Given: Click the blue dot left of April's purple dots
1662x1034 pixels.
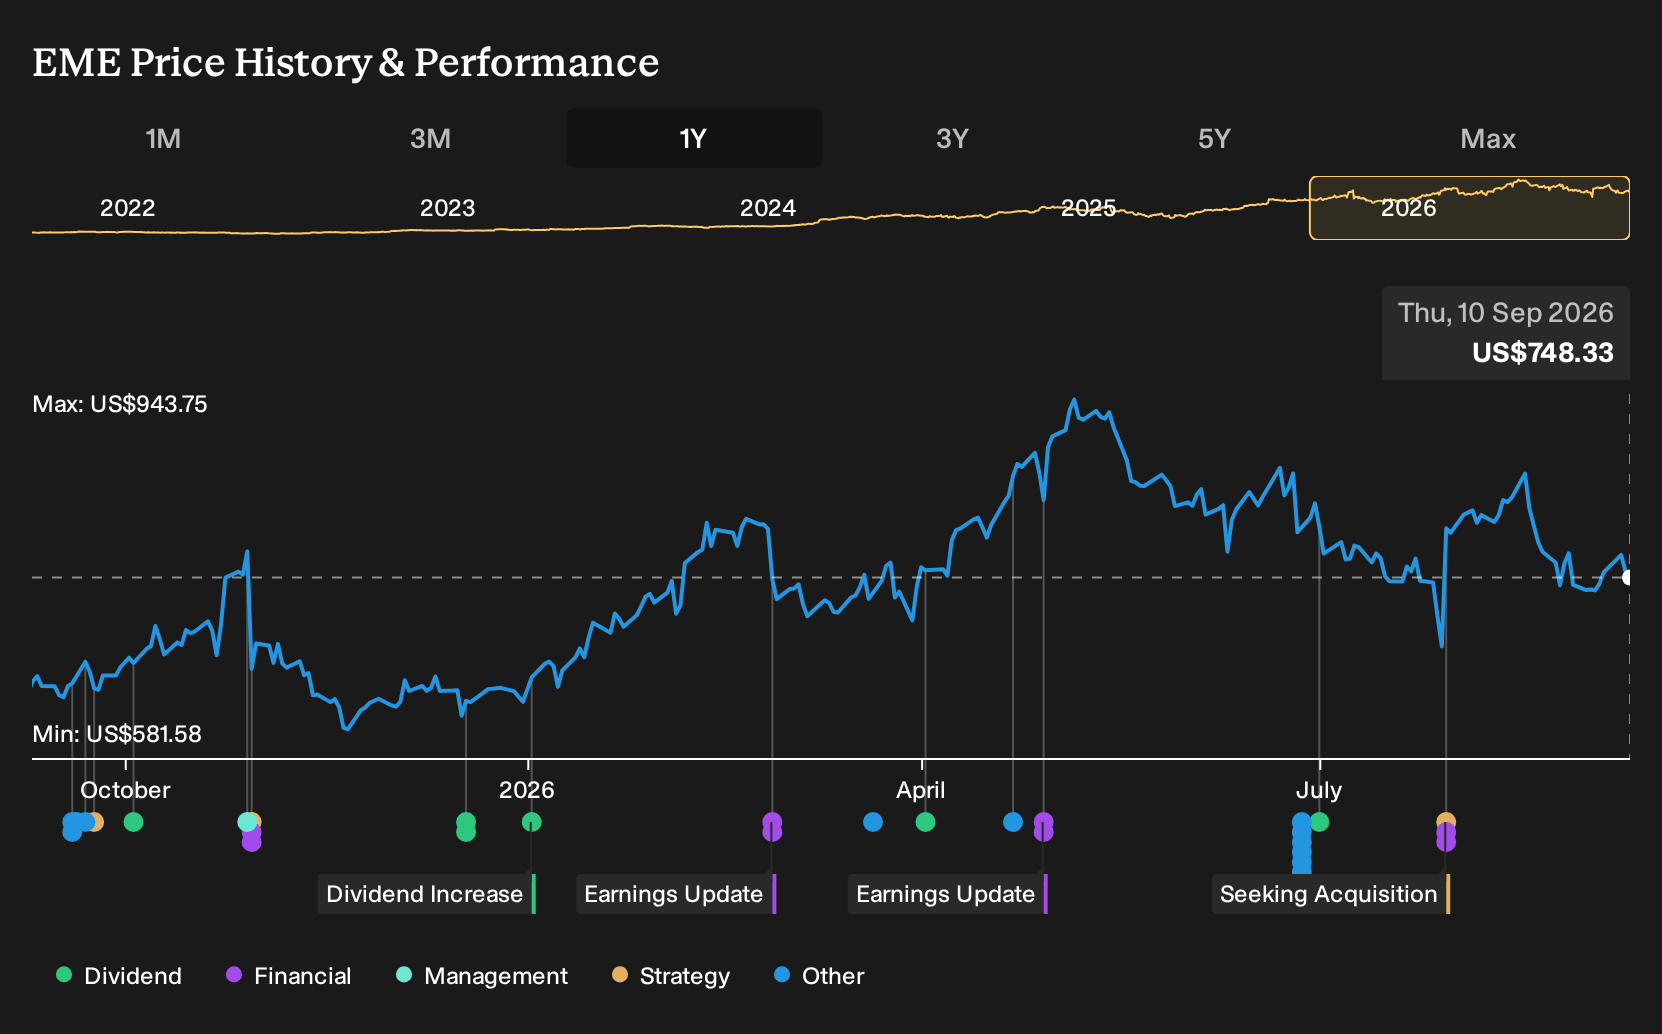Looking at the screenshot, I should click(x=1013, y=822).
